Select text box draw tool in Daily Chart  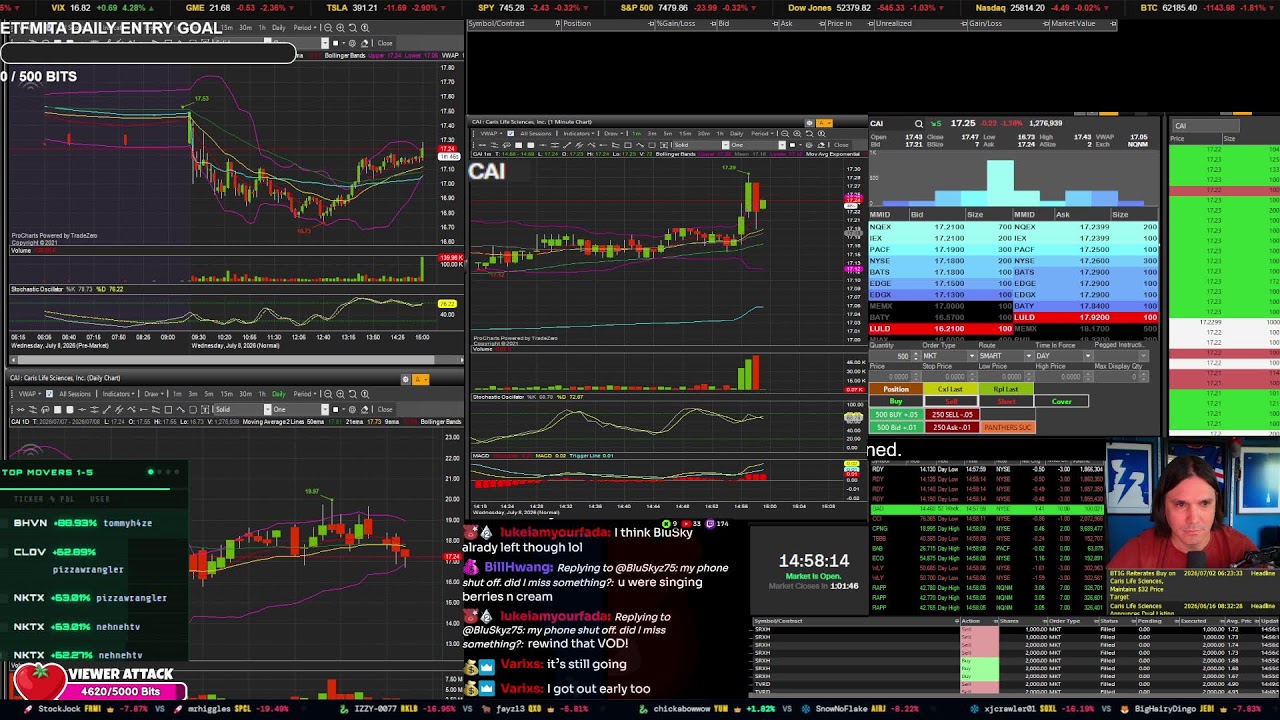pyautogui.click(x=205, y=409)
